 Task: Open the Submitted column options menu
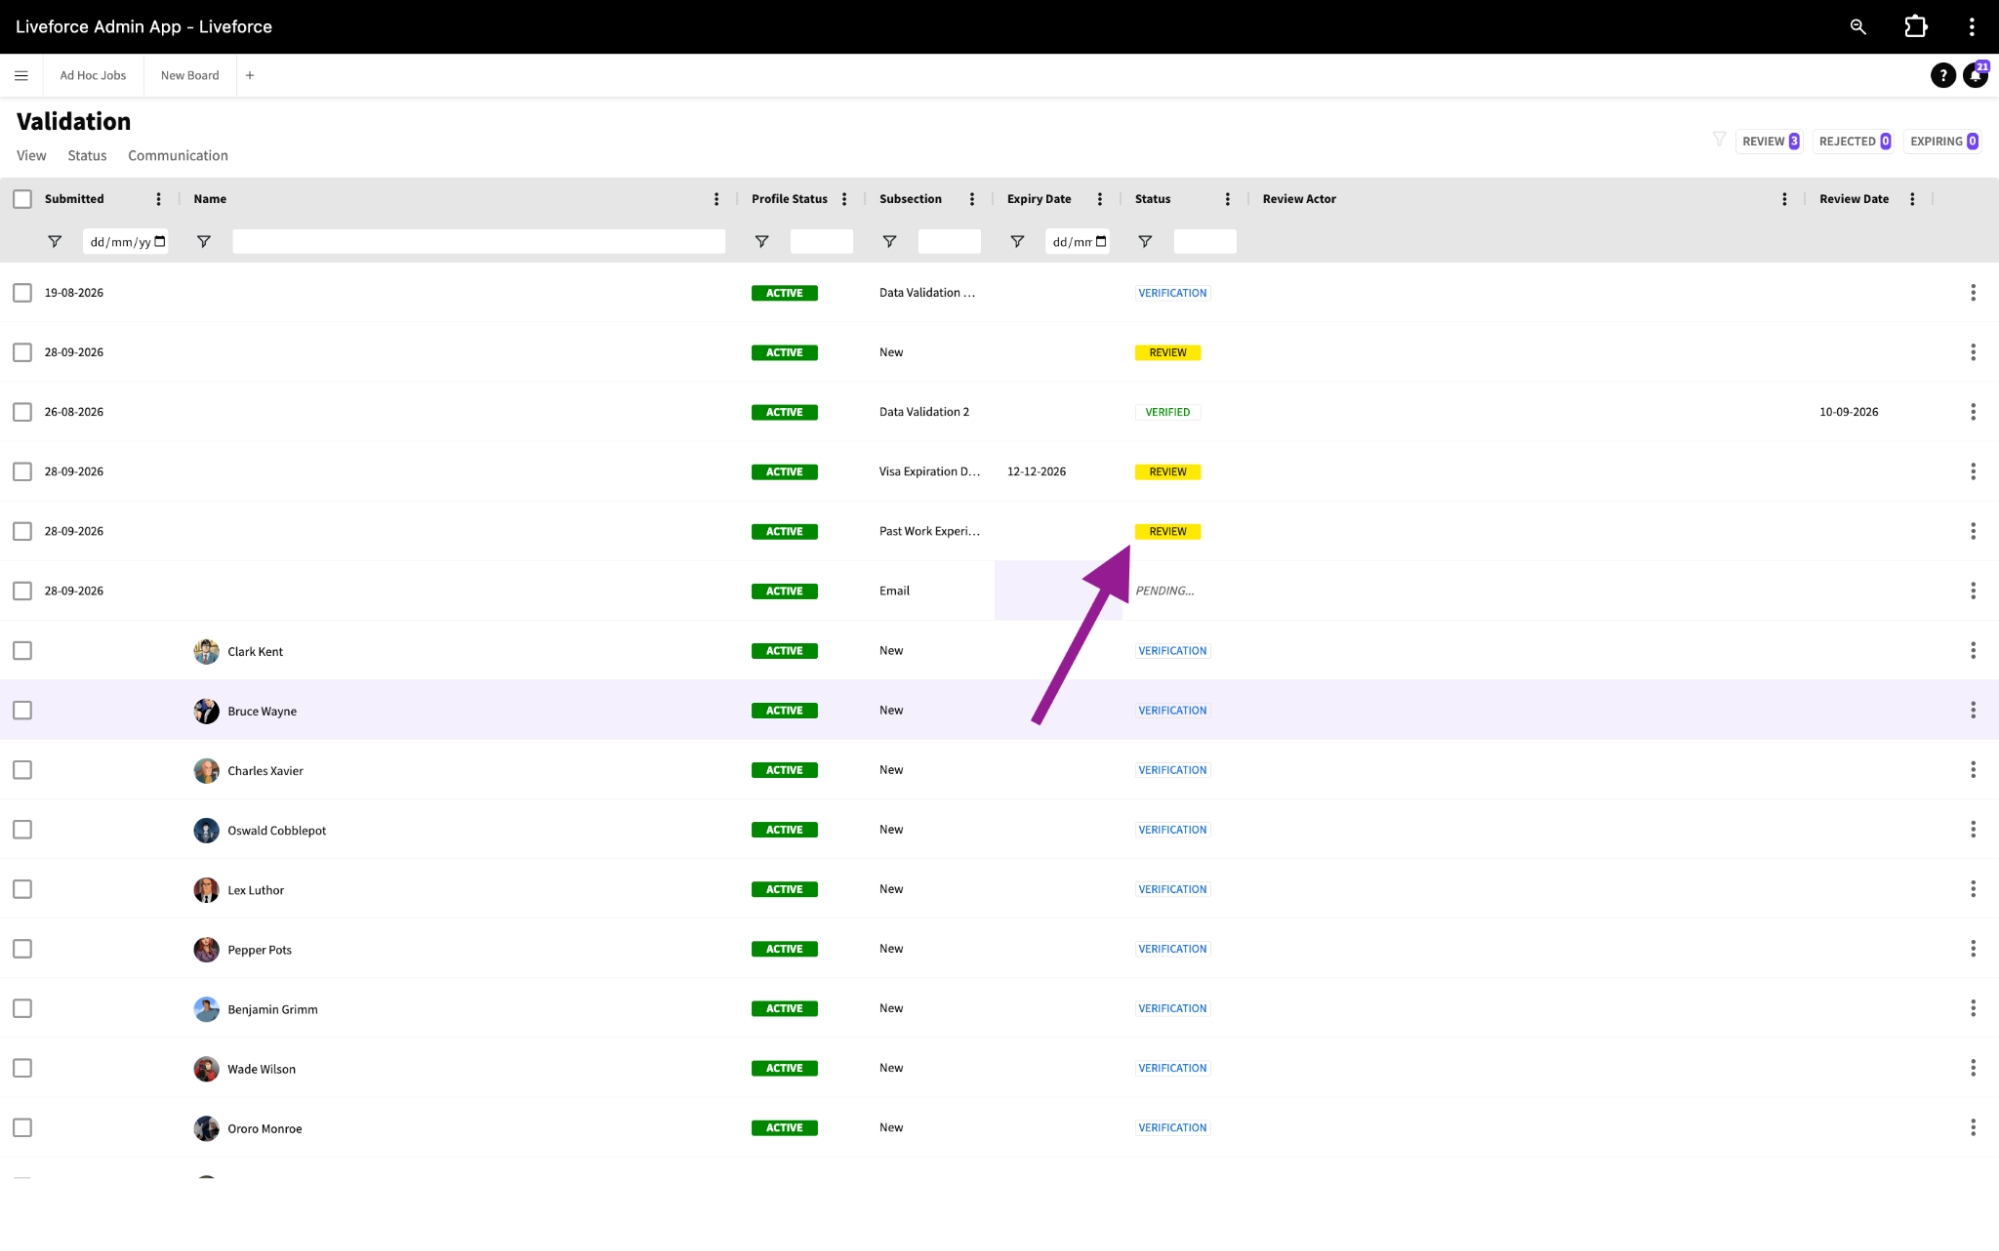coord(158,199)
